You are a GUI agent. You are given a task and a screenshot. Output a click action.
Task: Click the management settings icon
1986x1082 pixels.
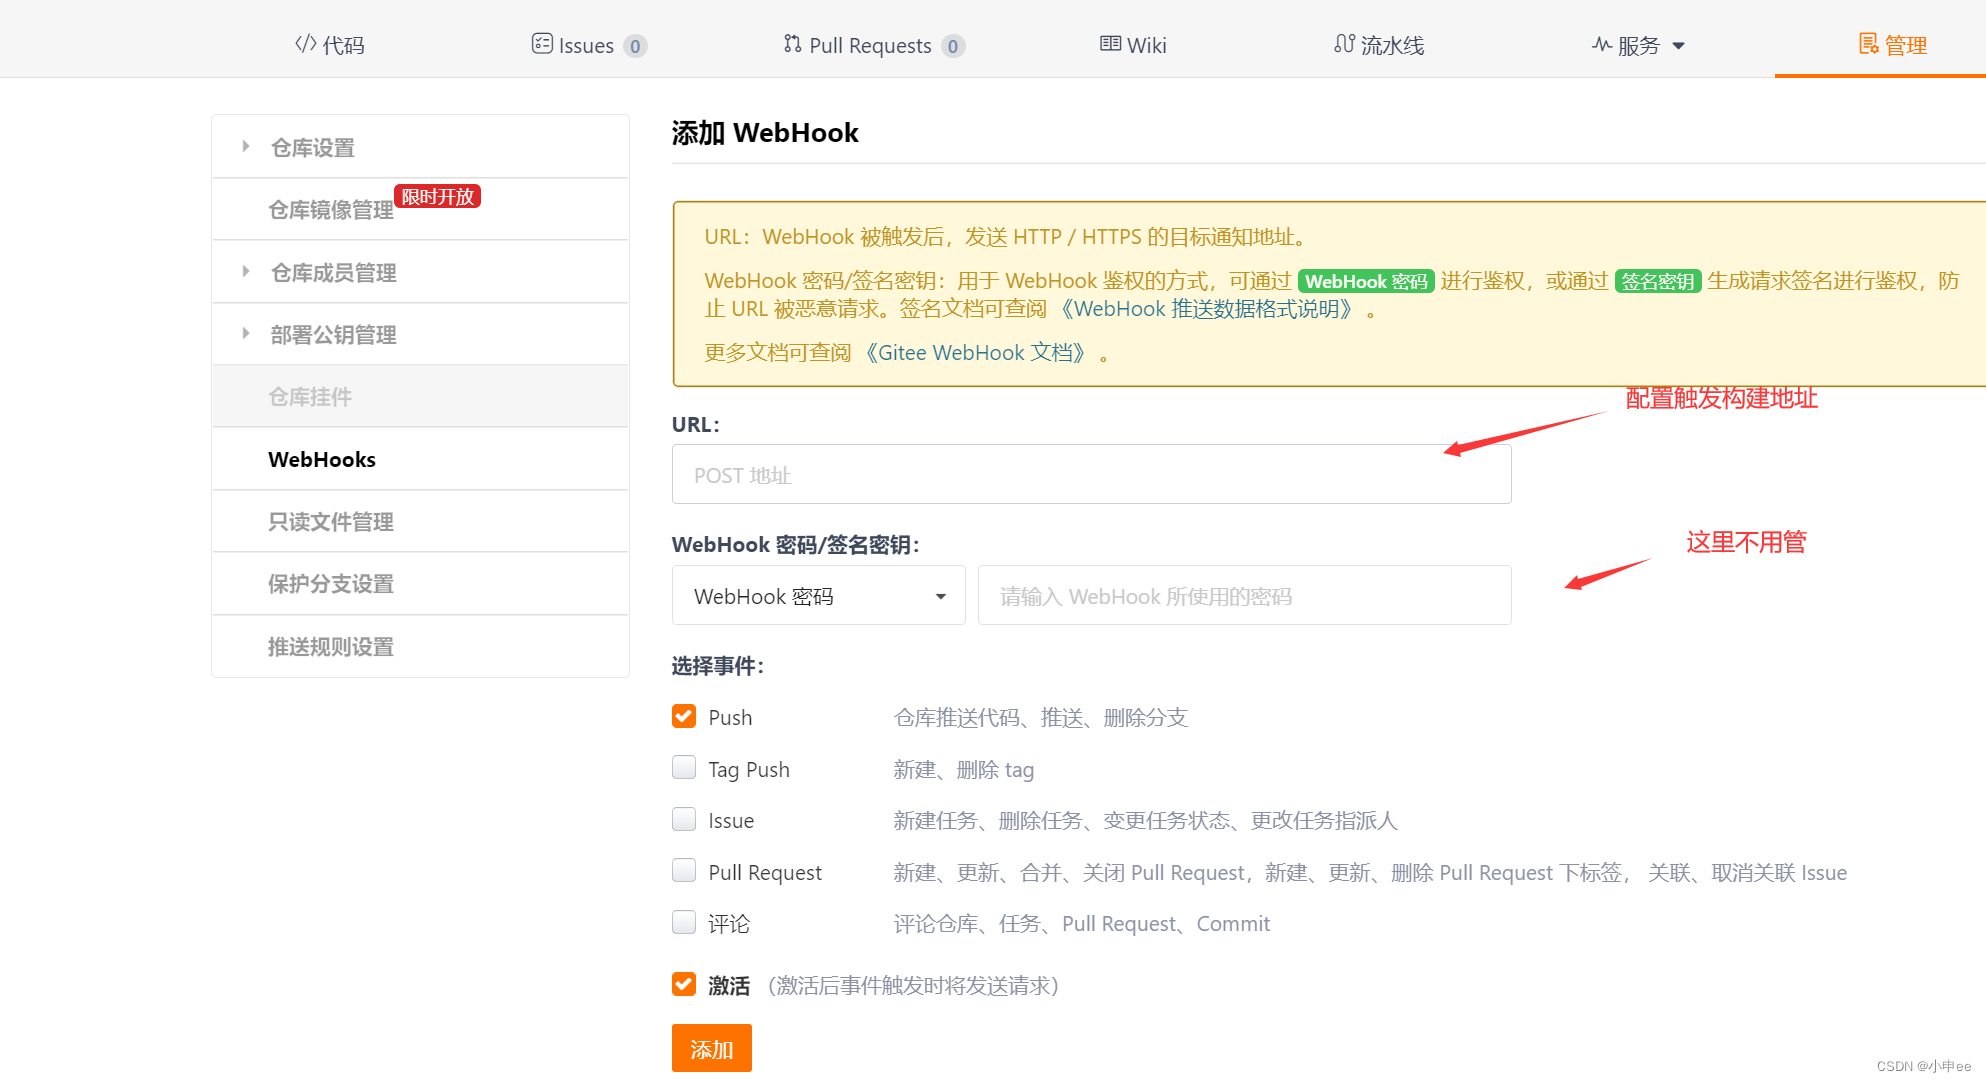(1868, 44)
